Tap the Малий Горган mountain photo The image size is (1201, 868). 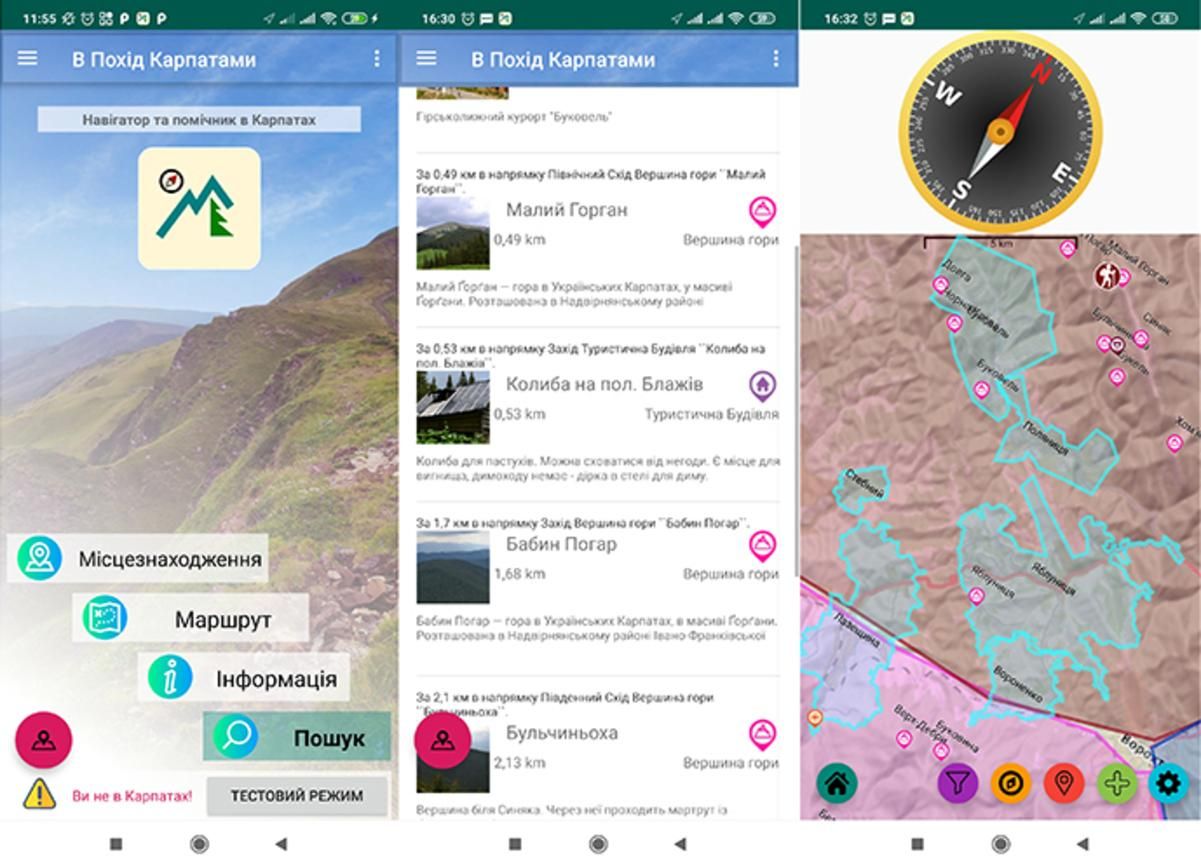click(x=453, y=232)
